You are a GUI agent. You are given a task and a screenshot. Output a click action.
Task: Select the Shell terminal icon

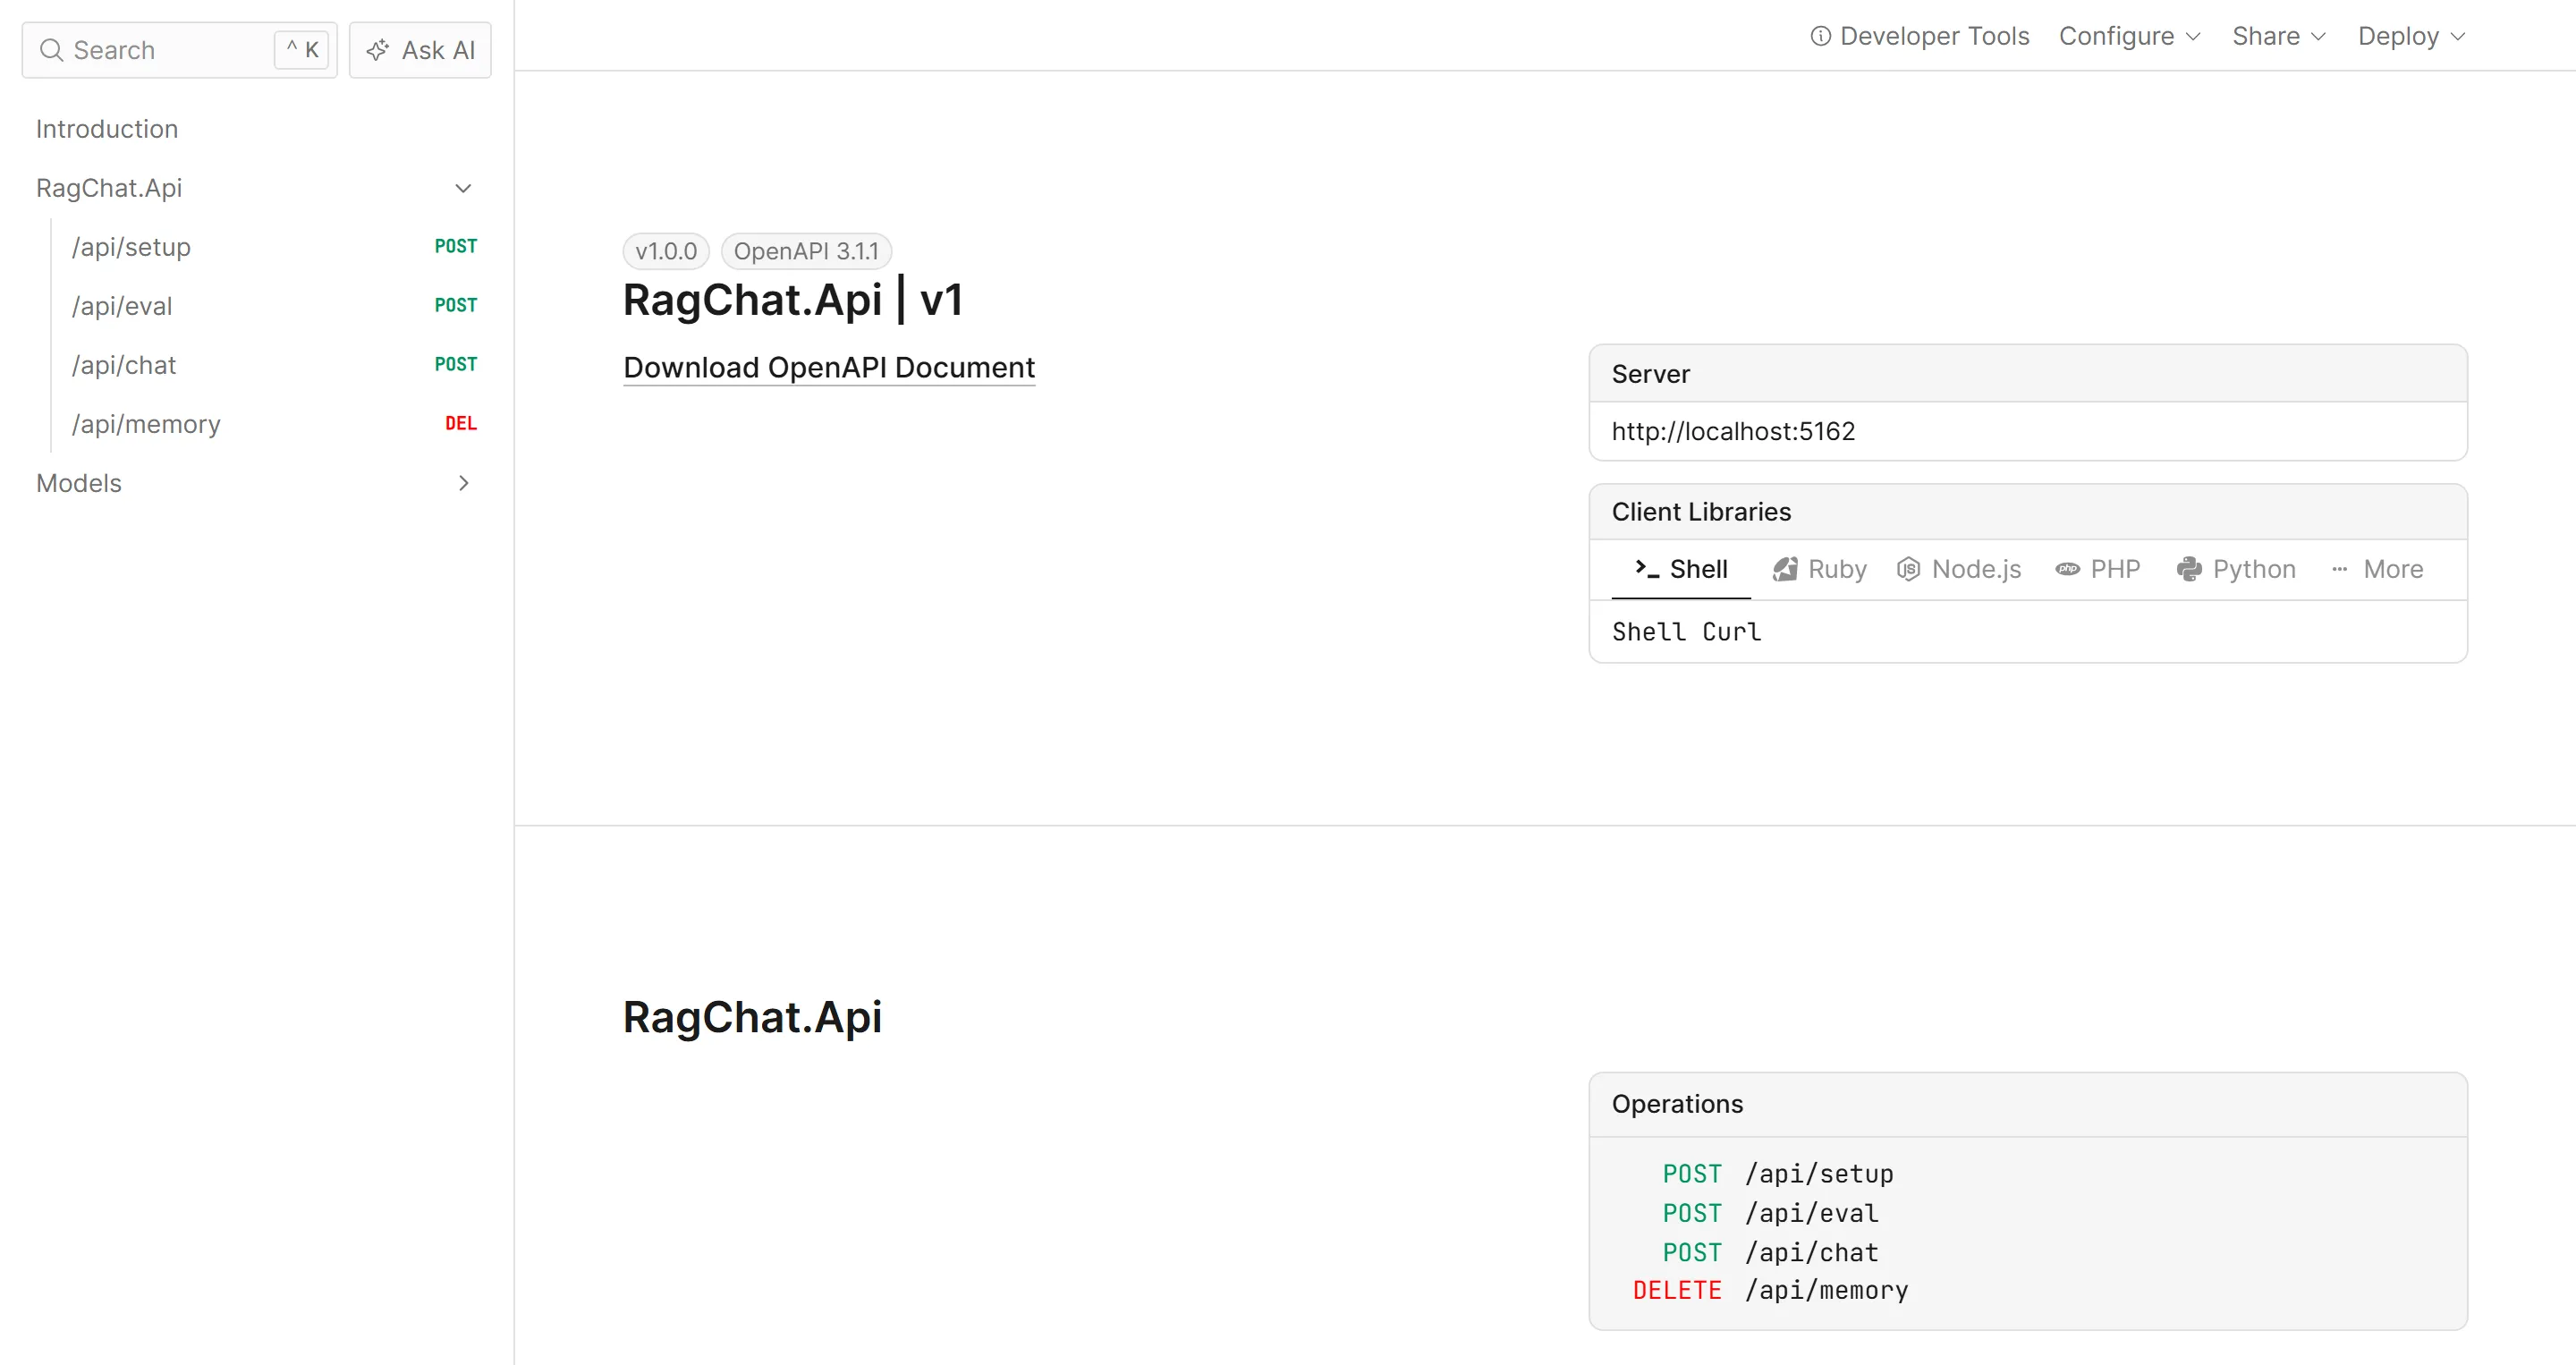tap(1646, 568)
